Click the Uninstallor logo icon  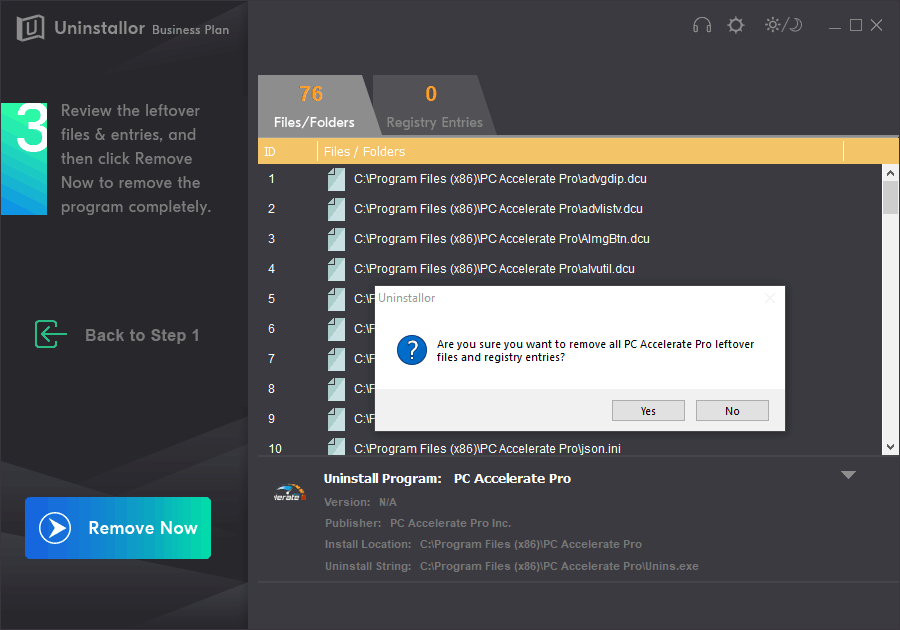[x=30, y=28]
